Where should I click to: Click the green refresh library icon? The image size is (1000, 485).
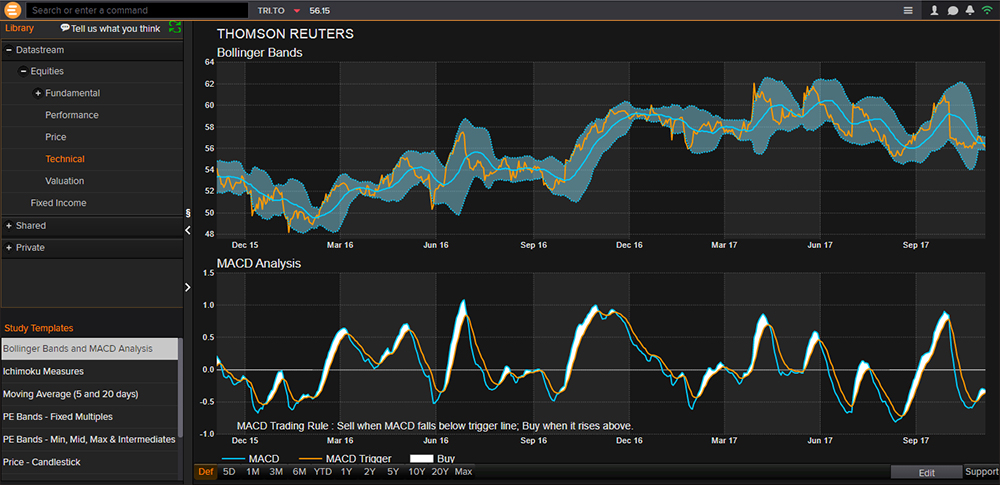175,27
